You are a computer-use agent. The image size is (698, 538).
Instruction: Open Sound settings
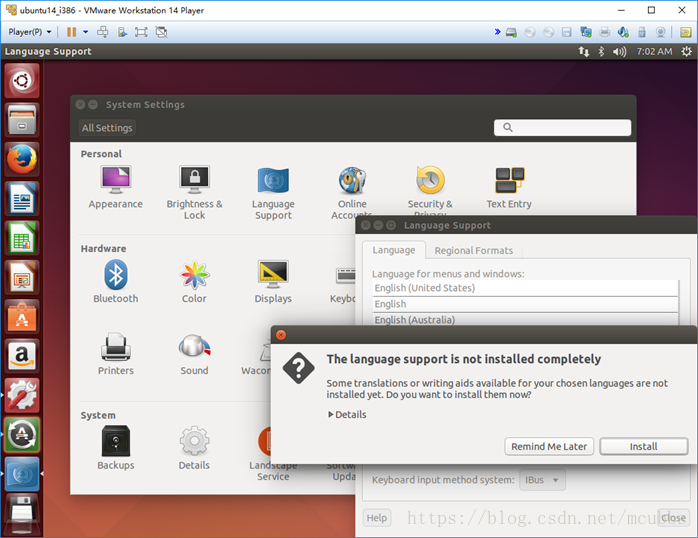tap(194, 354)
